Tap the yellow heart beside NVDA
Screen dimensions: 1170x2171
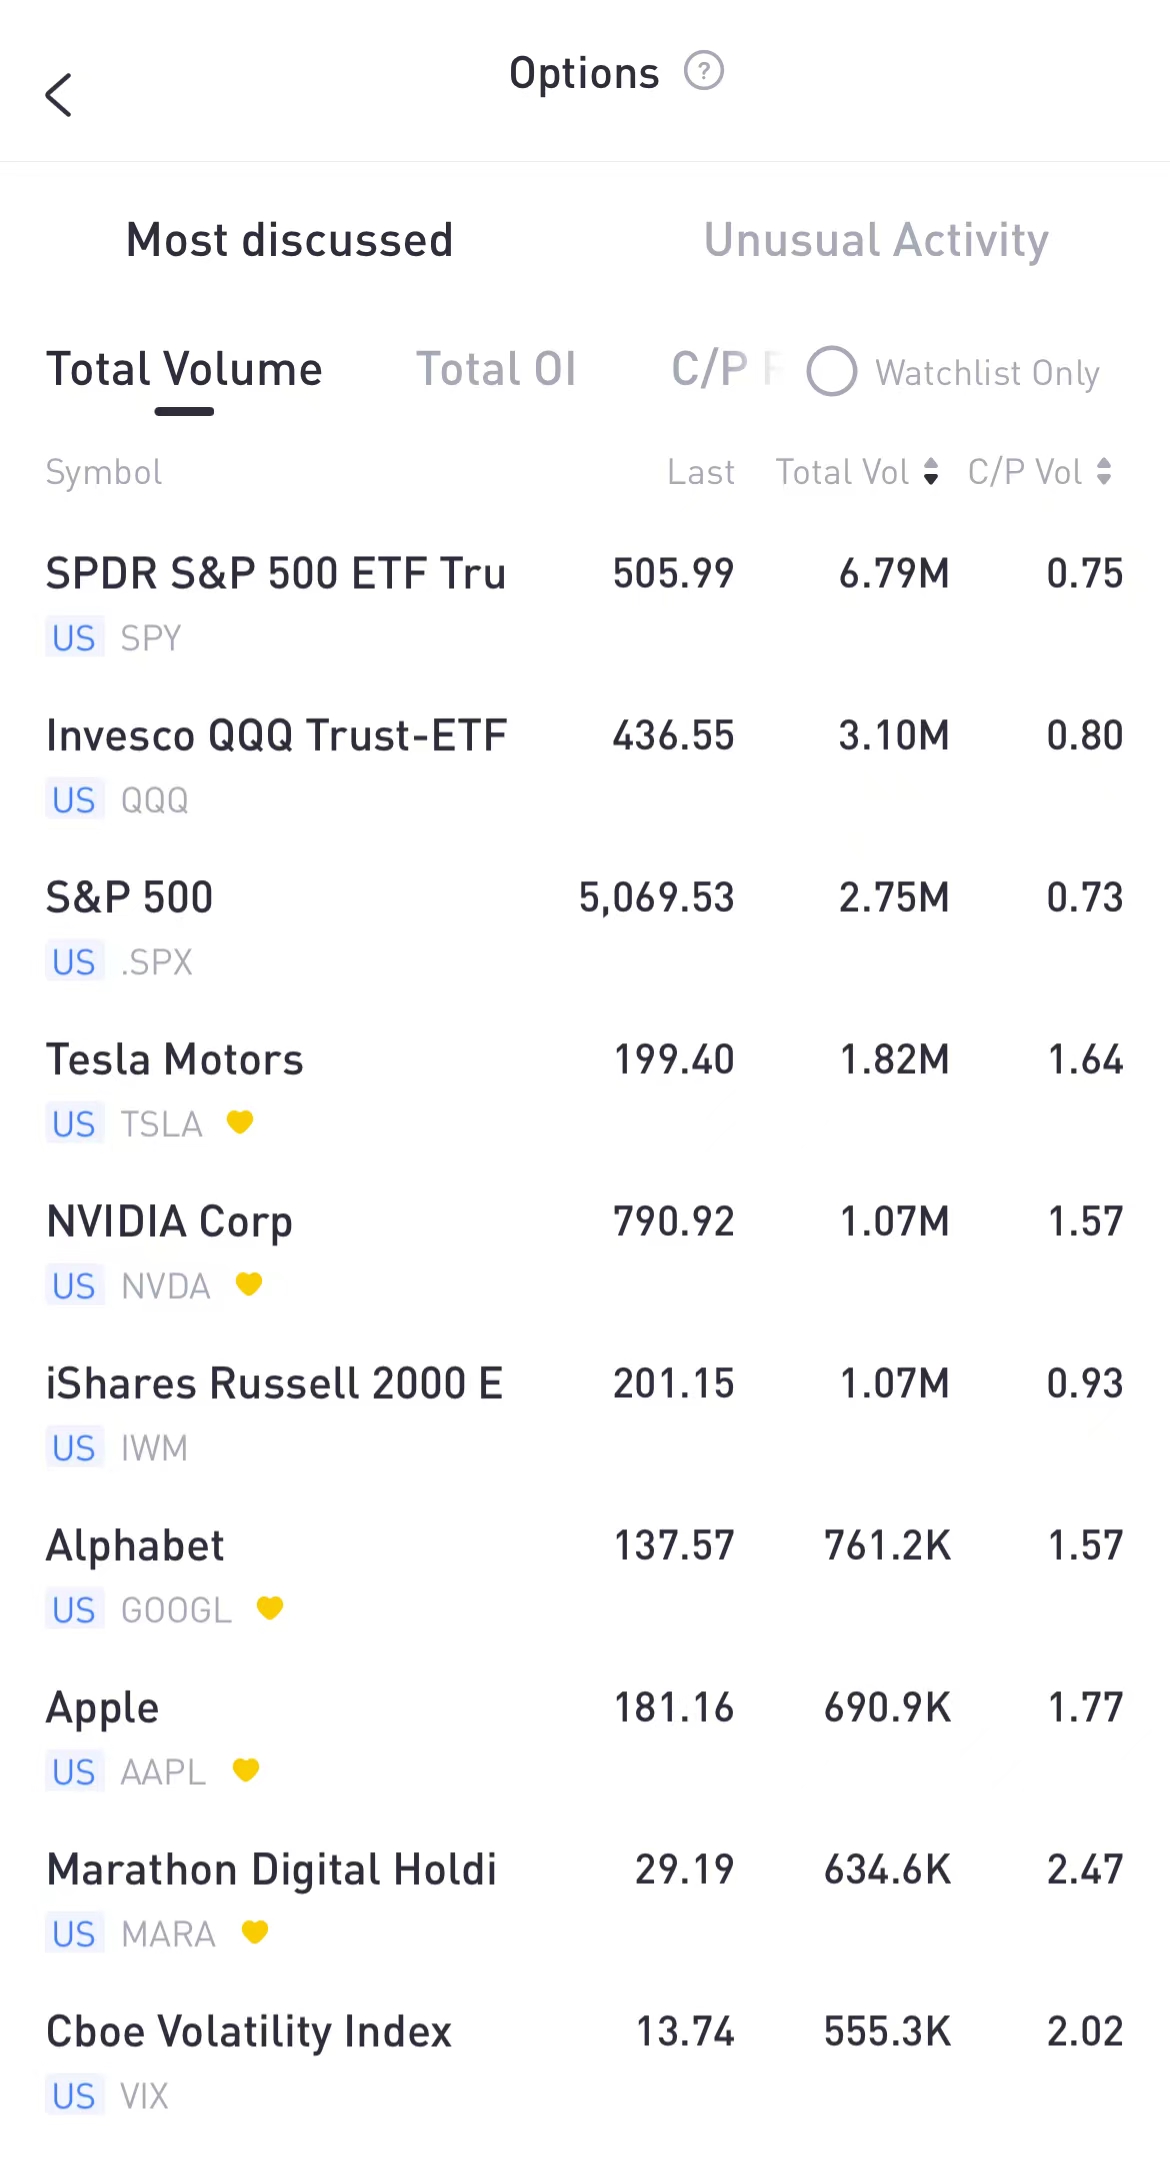tap(248, 1284)
